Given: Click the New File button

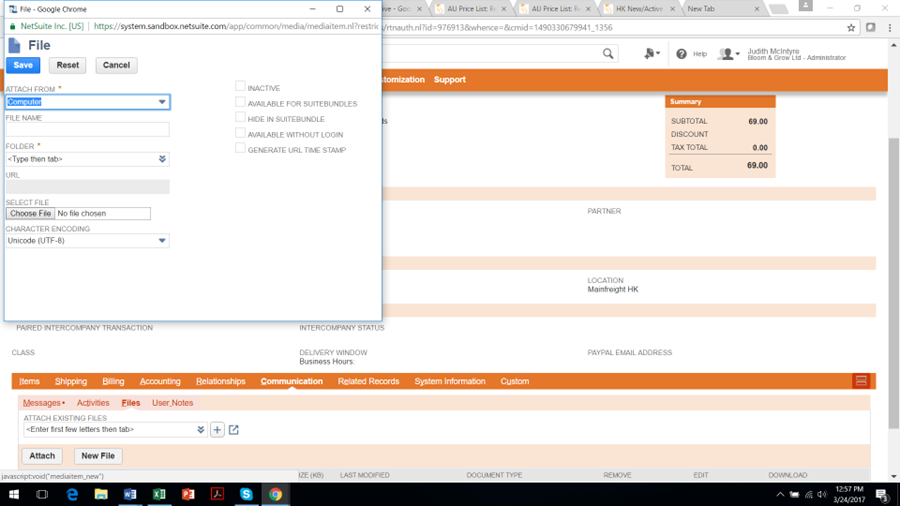Looking at the screenshot, I should (x=98, y=456).
